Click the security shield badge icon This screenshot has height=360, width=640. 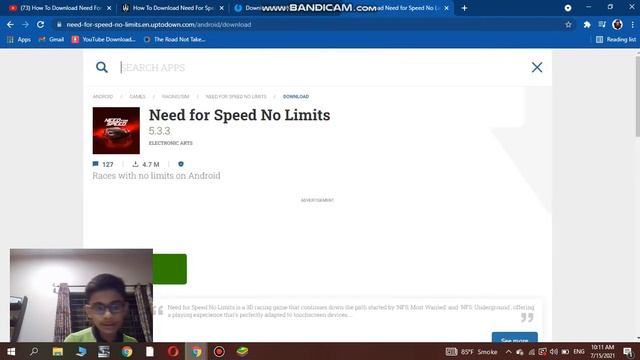181,164
